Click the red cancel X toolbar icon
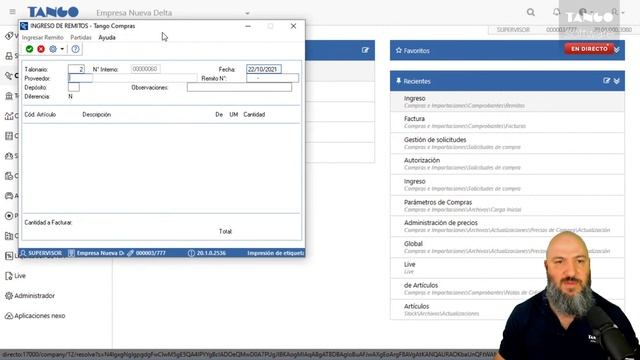640x360 pixels. point(41,49)
